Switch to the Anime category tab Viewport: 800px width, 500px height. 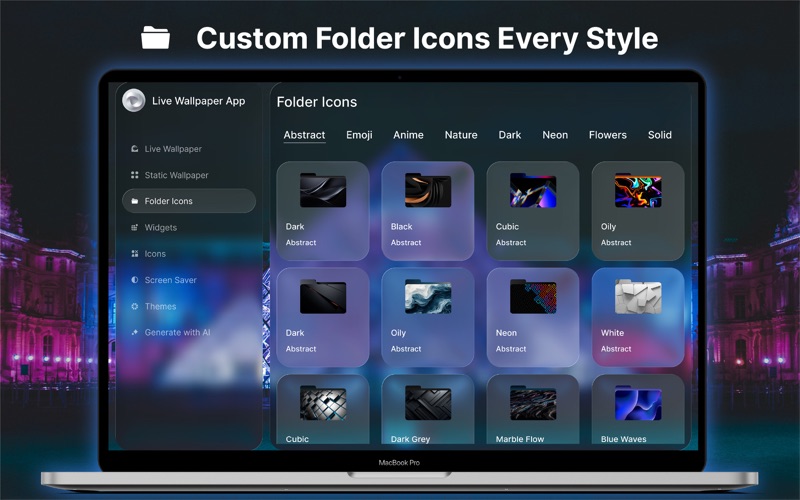pos(408,135)
